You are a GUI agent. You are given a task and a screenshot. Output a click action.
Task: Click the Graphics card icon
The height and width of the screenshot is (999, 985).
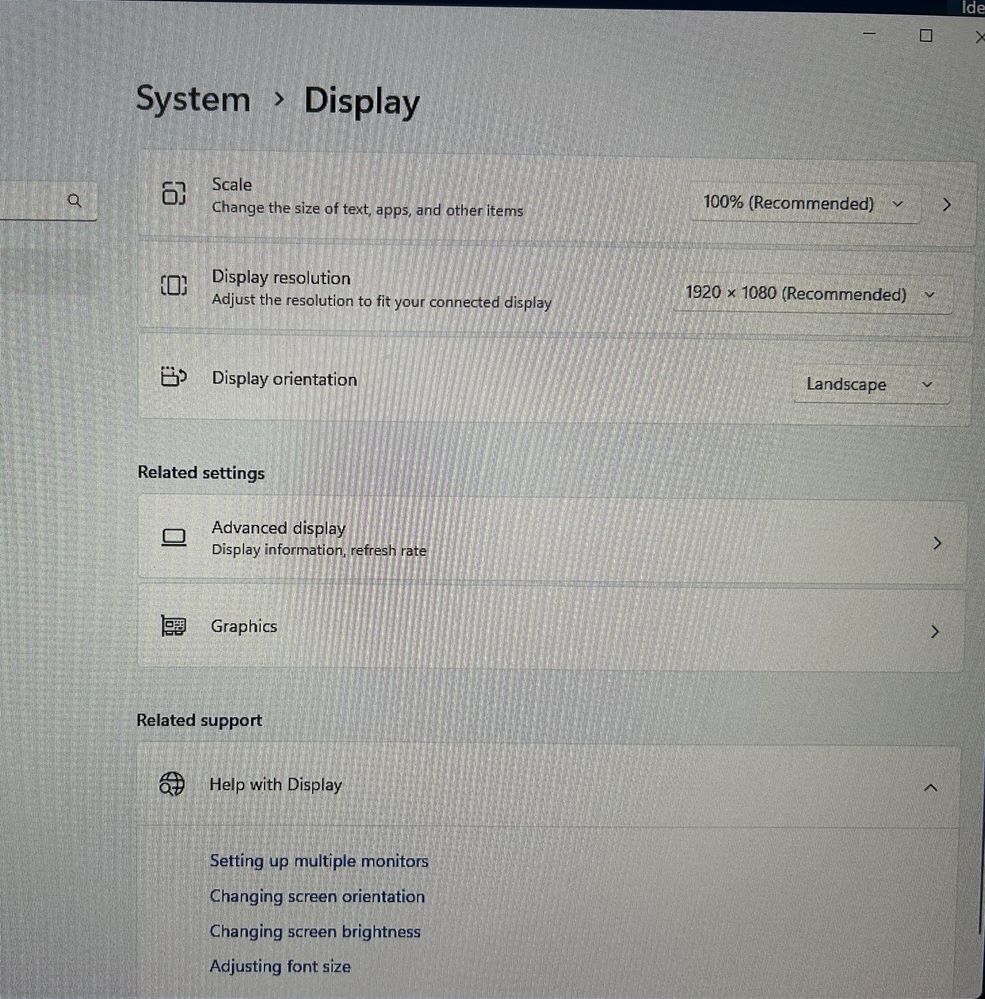174,627
